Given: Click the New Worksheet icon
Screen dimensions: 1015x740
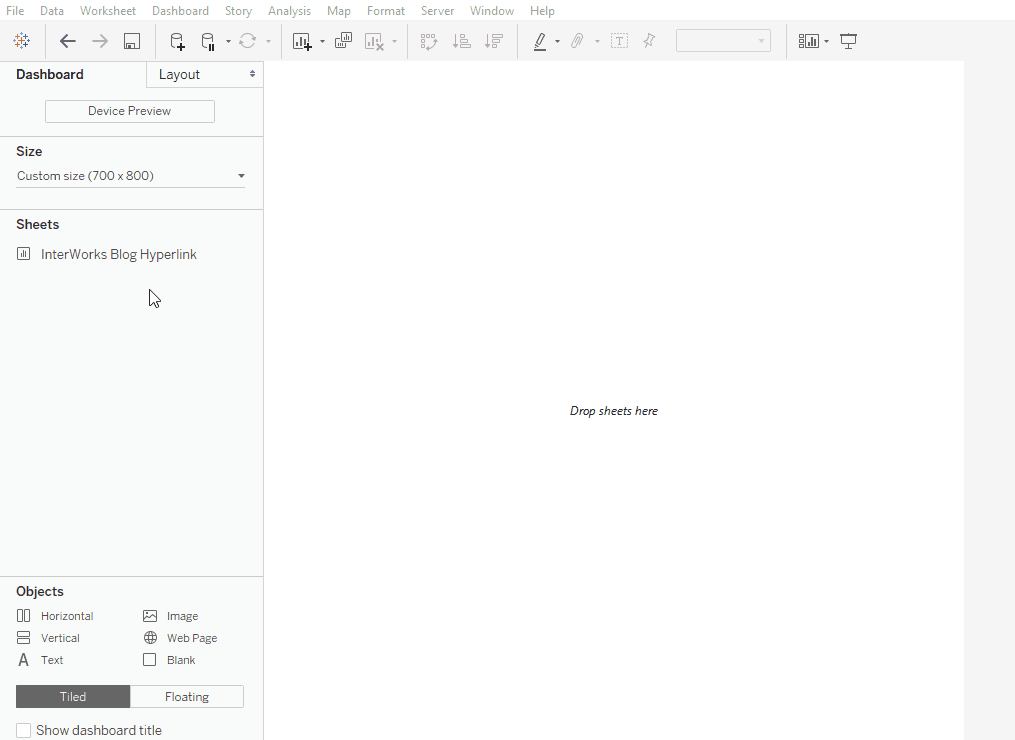Looking at the screenshot, I should [x=301, y=41].
